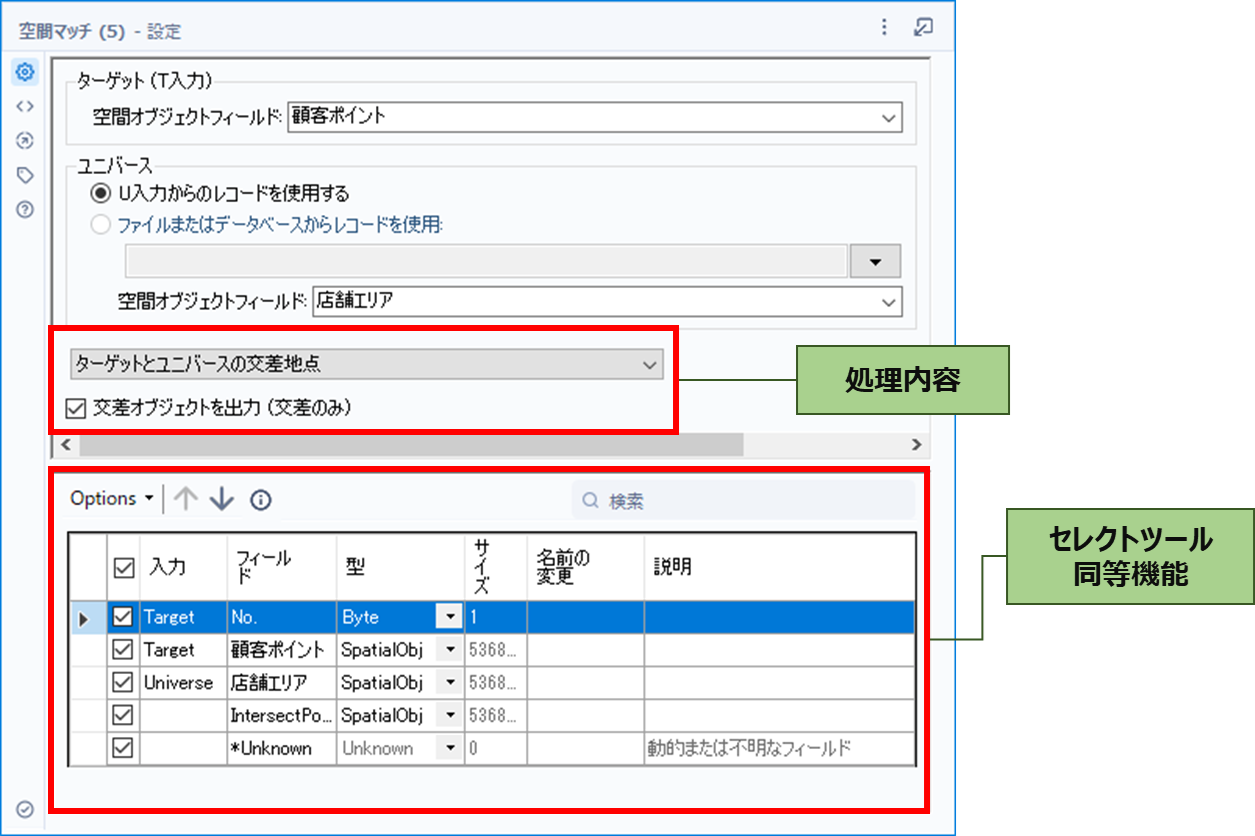Uncheck '交差オブジェクトを出力 (交差のみ)' checkbox
Screen dimensions: 1255x836
pyautogui.click(x=75, y=408)
